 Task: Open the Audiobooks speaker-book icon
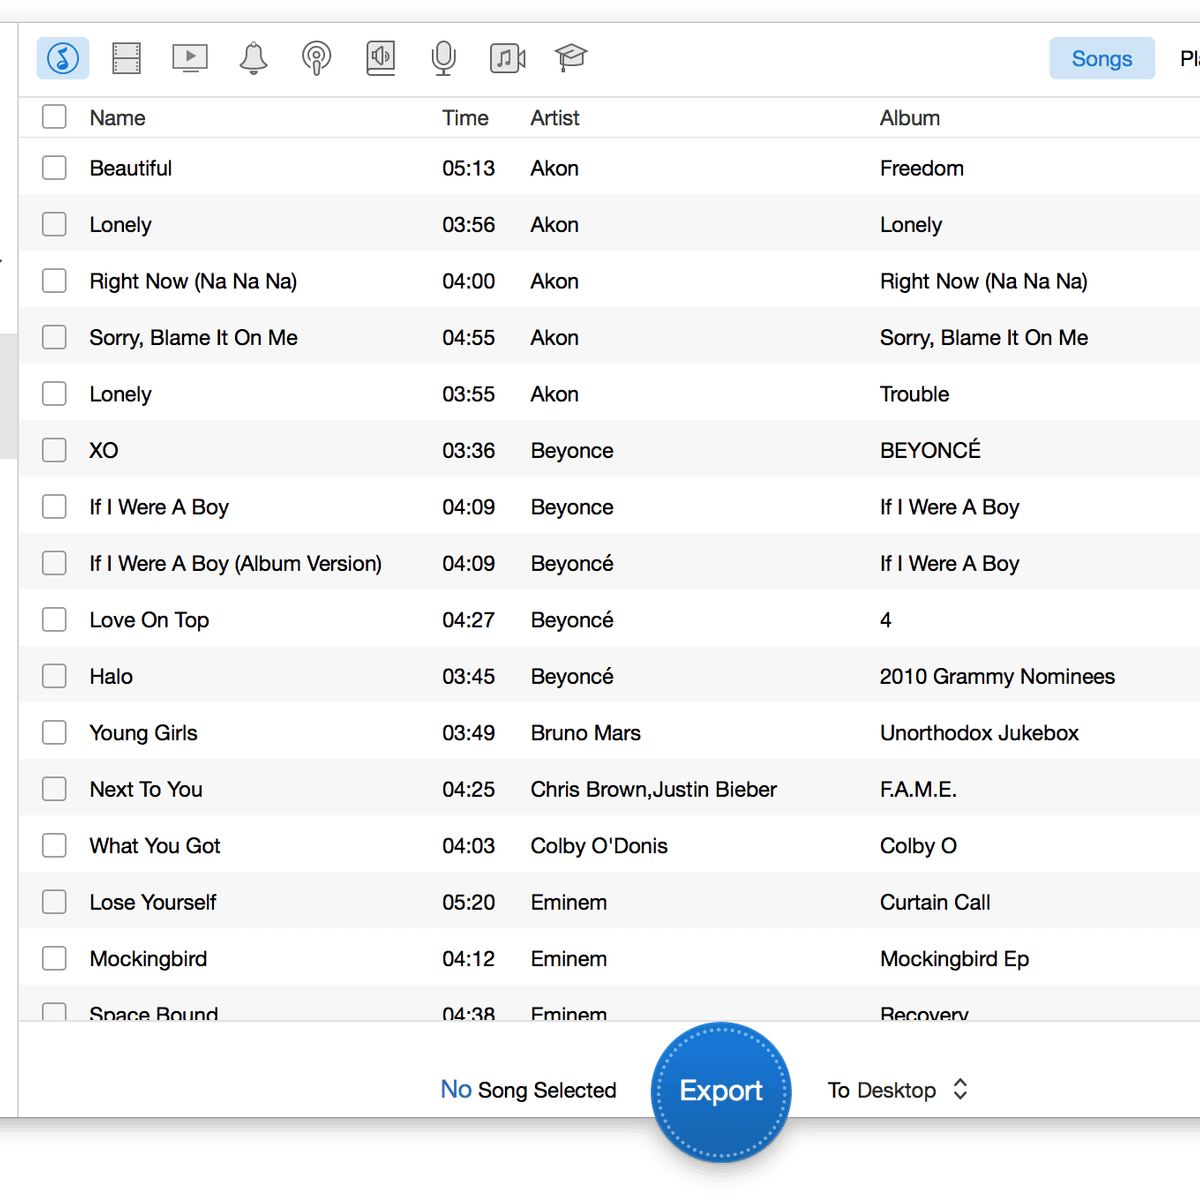tap(381, 58)
